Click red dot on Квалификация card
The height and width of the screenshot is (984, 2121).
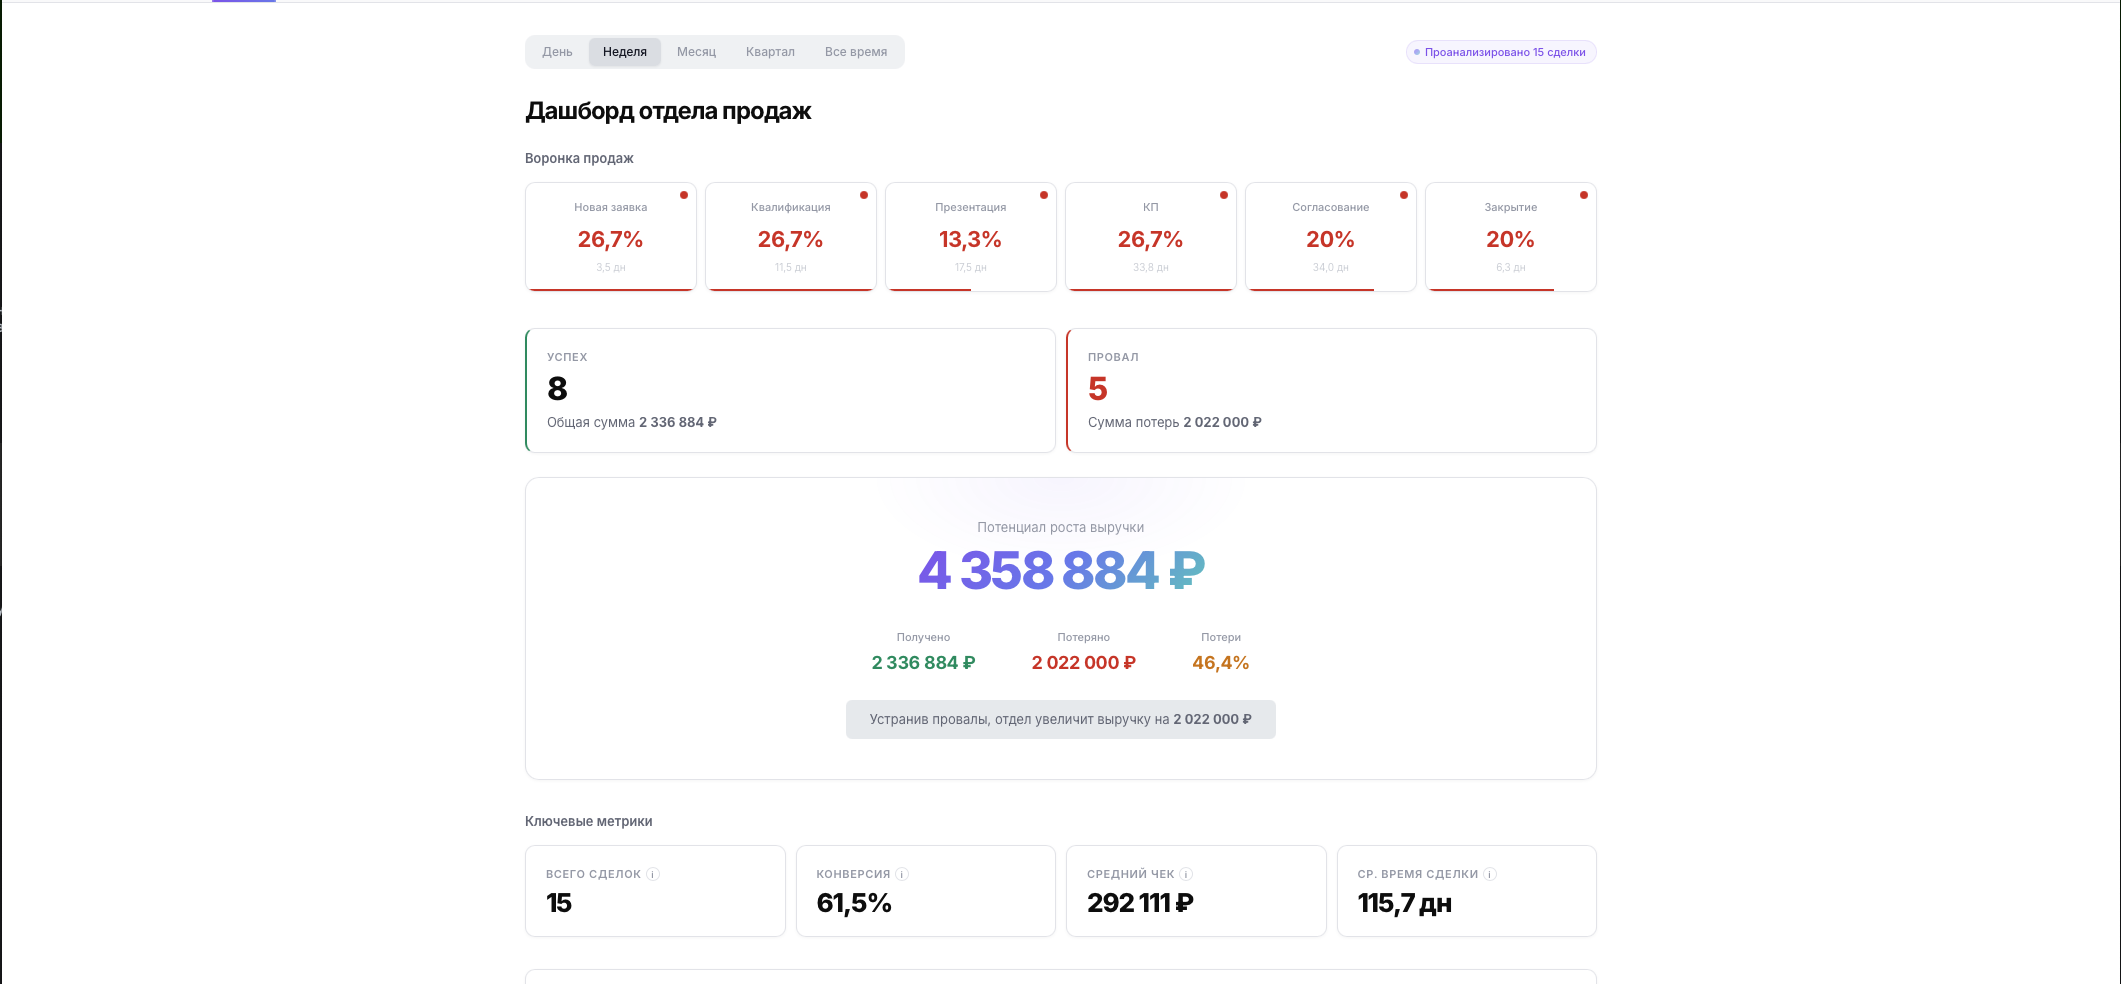coord(864,195)
